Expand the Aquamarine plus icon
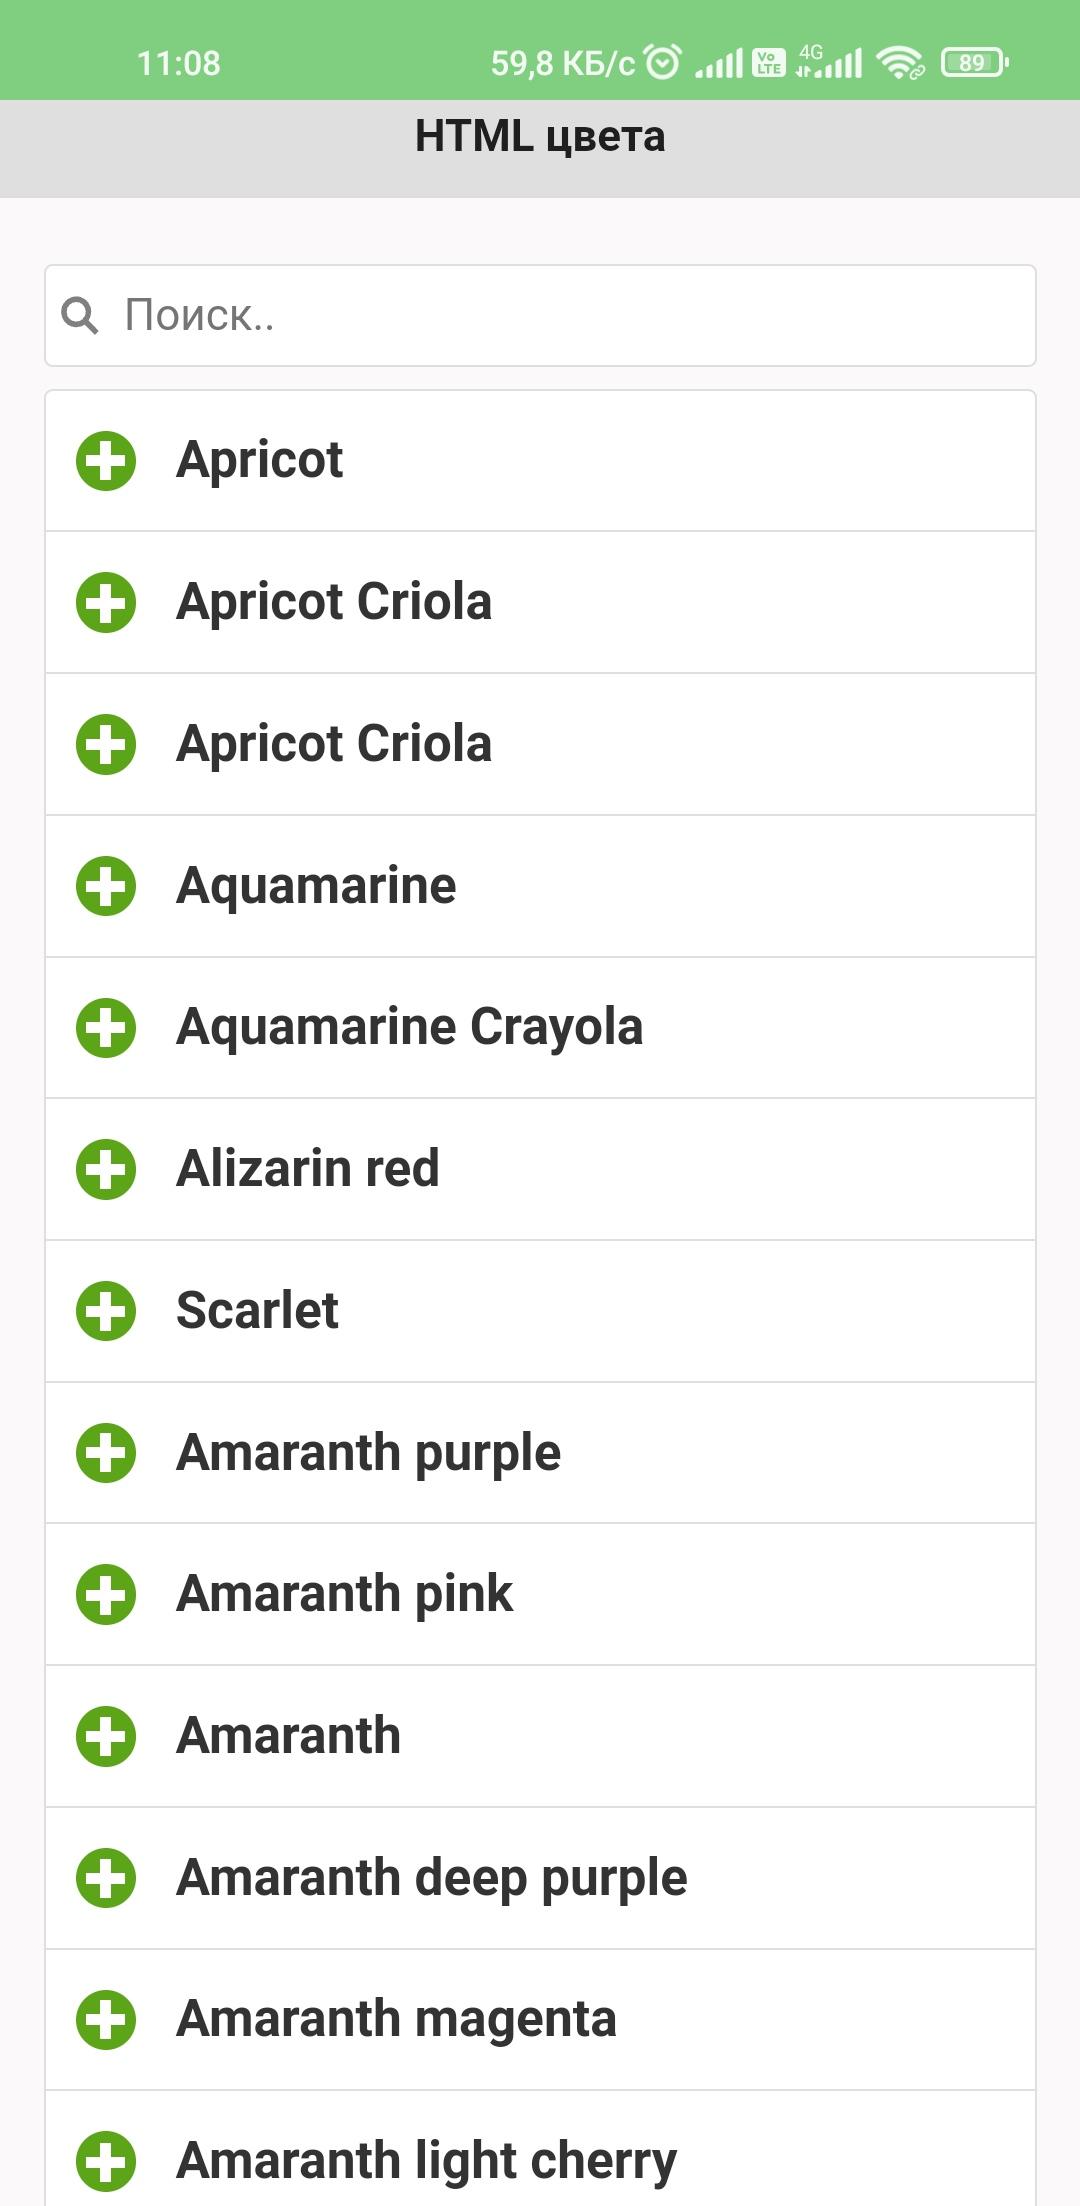Image resolution: width=1080 pixels, height=2206 pixels. coord(106,886)
